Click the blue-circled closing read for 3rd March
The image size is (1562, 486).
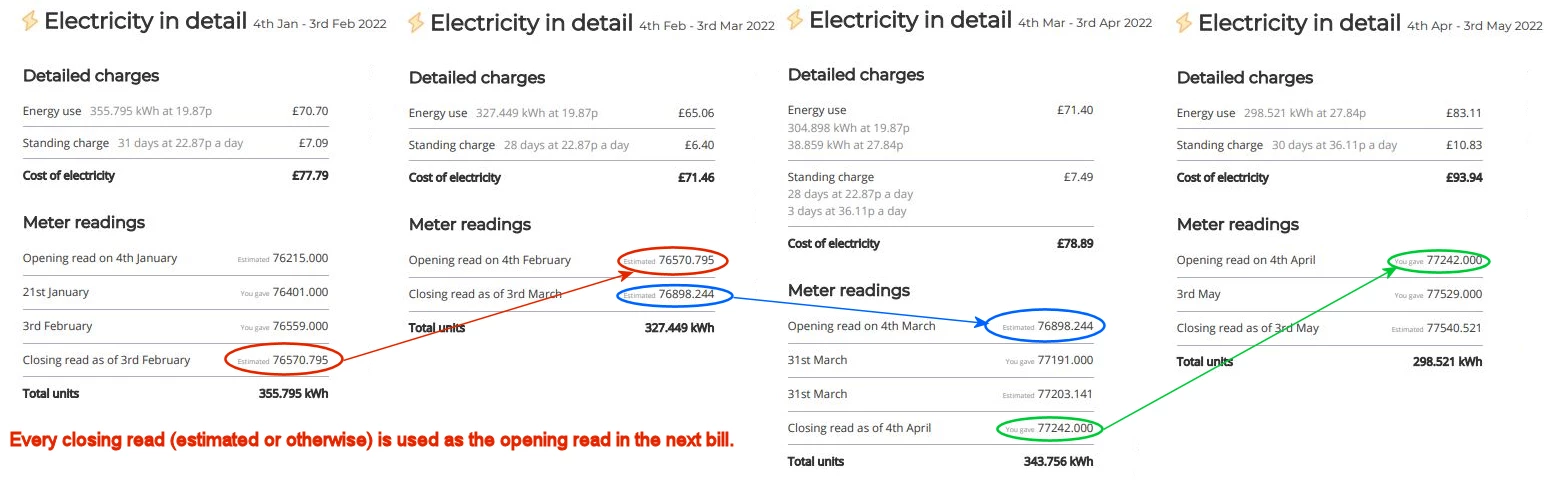[676, 295]
